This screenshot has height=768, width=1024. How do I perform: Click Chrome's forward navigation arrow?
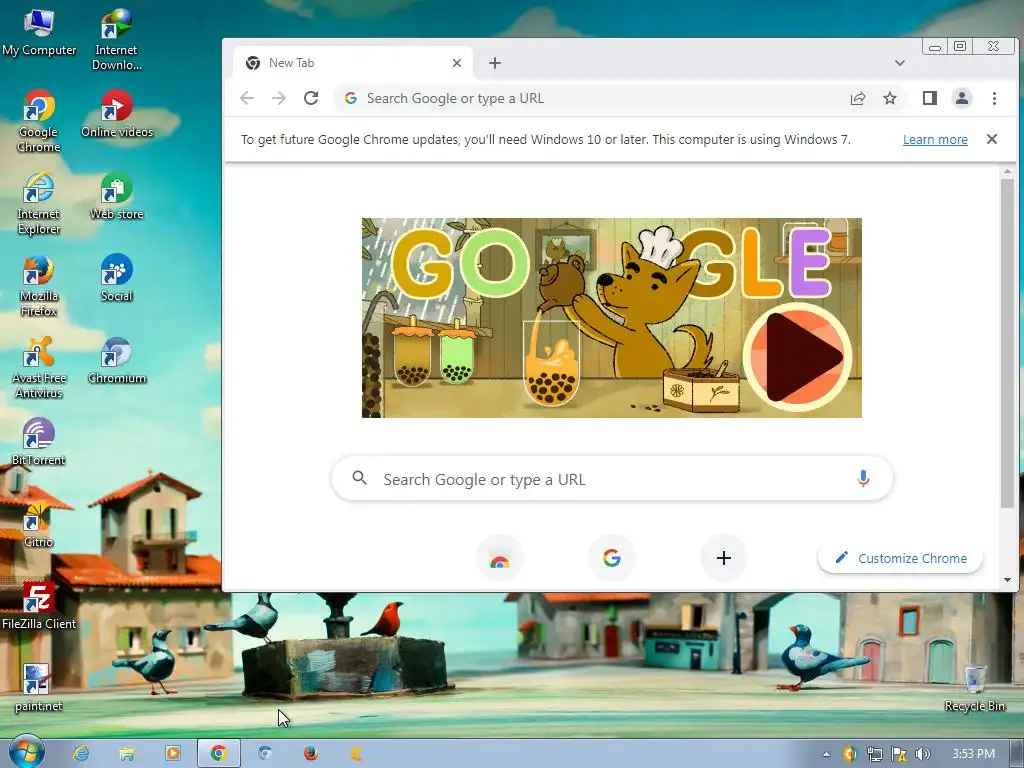click(279, 99)
